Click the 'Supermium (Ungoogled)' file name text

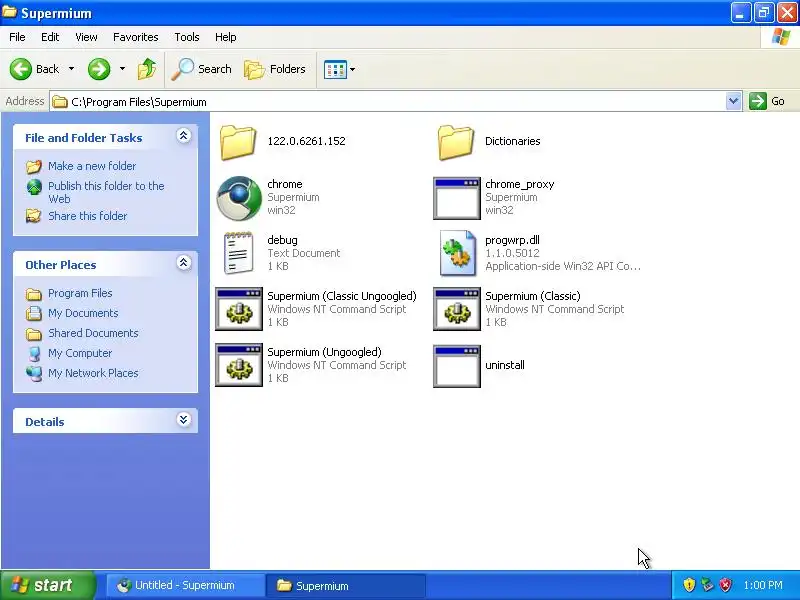324,353
